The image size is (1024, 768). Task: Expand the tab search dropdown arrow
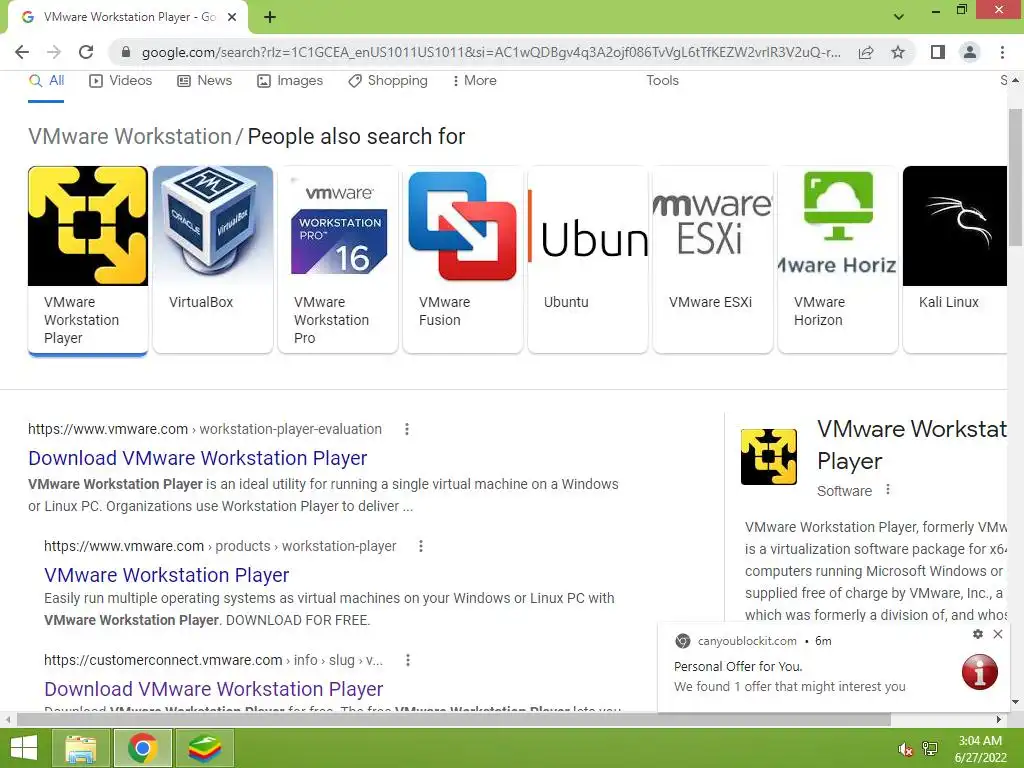pyautogui.click(x=899, y=17)
